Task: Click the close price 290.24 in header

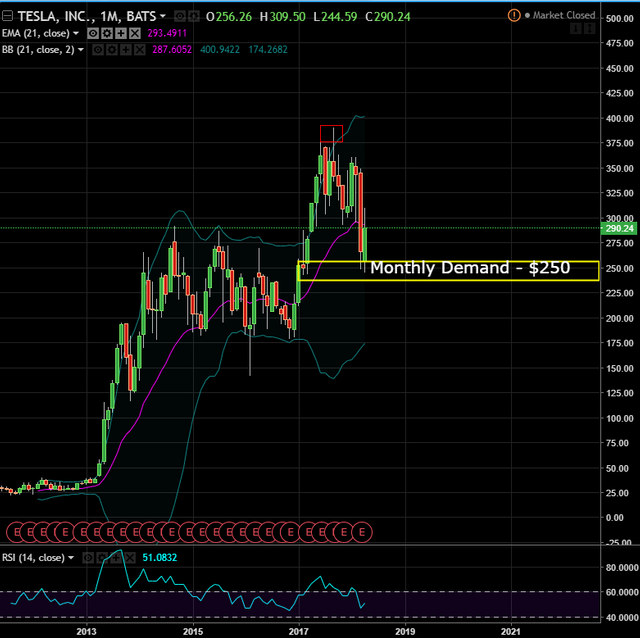Action: 392,16
